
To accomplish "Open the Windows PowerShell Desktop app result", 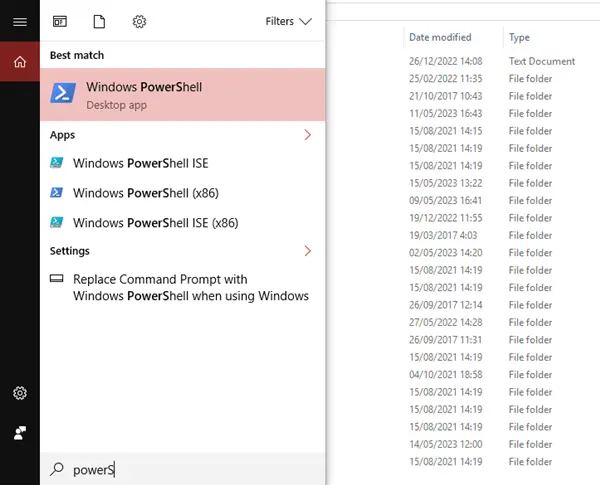I will pyautogui.click(x=183, y=95).
